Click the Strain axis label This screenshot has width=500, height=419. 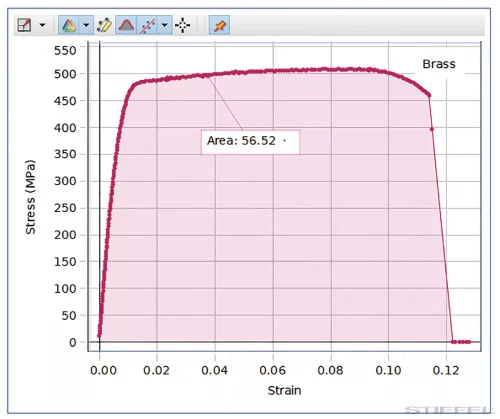pyautogui.click(x=284, y=390)
